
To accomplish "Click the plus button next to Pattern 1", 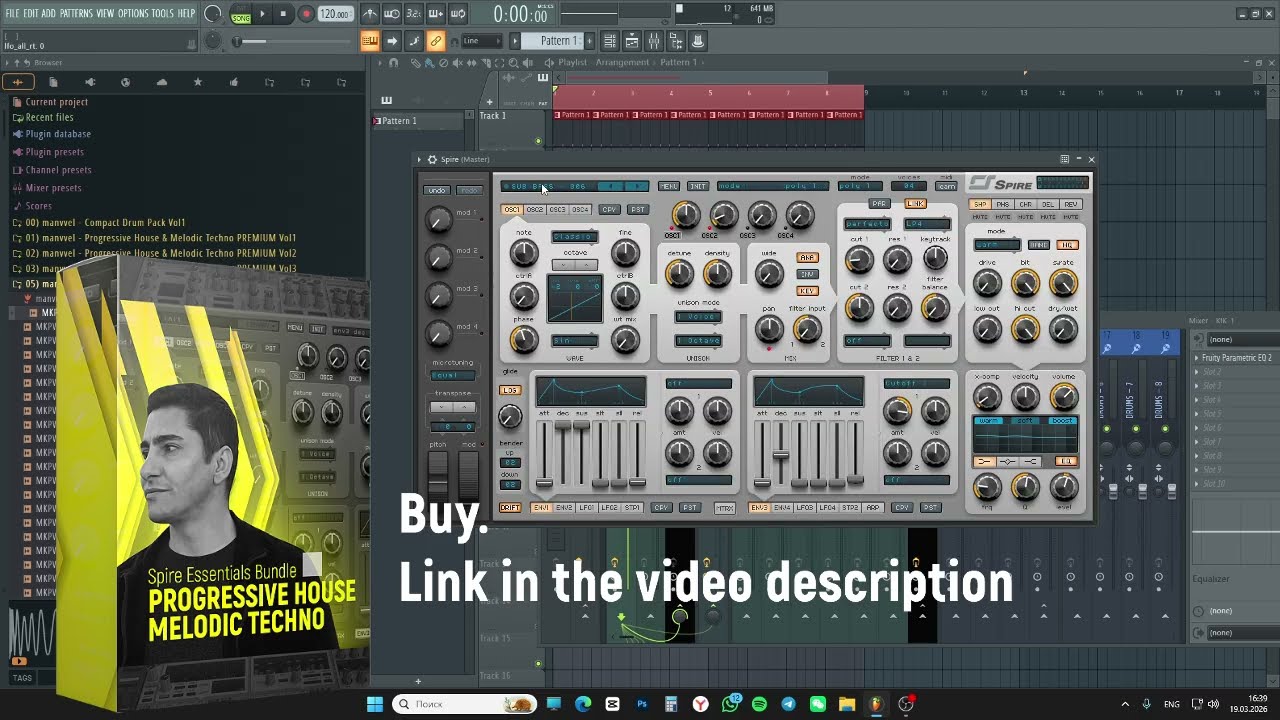I will point(589,41).
